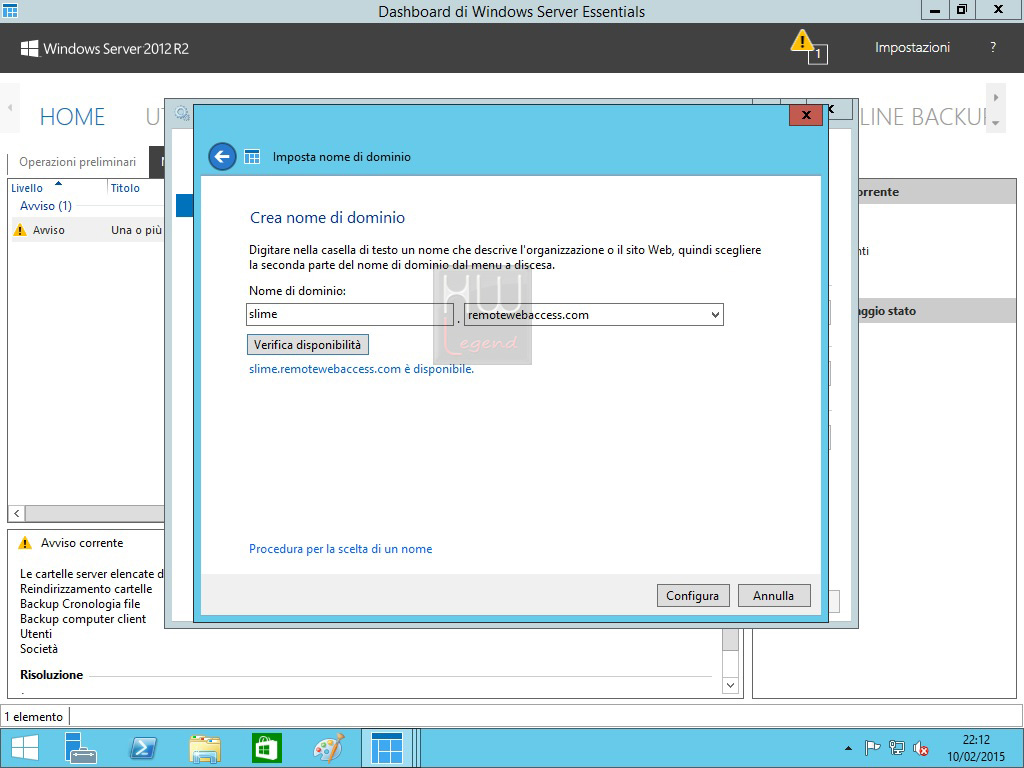1024x768 pixels.
Task: Open Action Center flag icon
Action: point(872,748)
